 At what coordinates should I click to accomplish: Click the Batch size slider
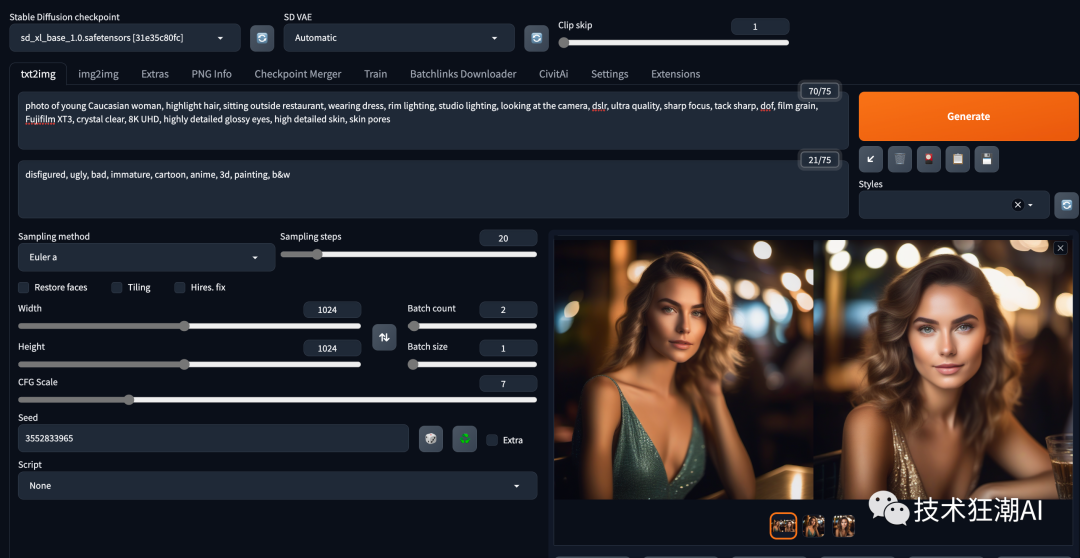tap(472, 364)
